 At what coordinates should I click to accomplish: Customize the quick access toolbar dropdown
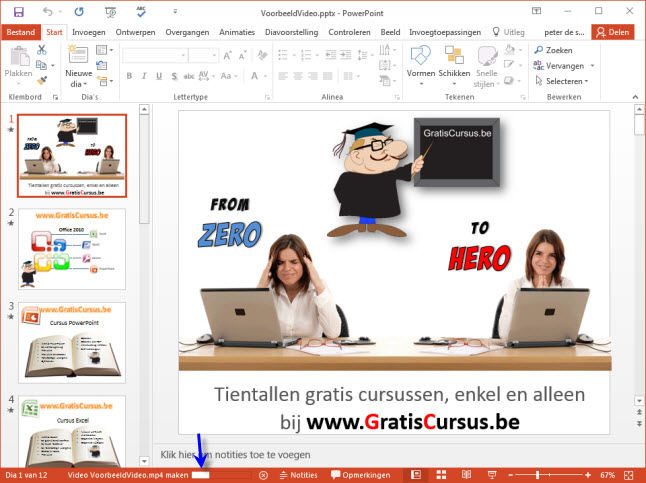click(x=175, y=12)
